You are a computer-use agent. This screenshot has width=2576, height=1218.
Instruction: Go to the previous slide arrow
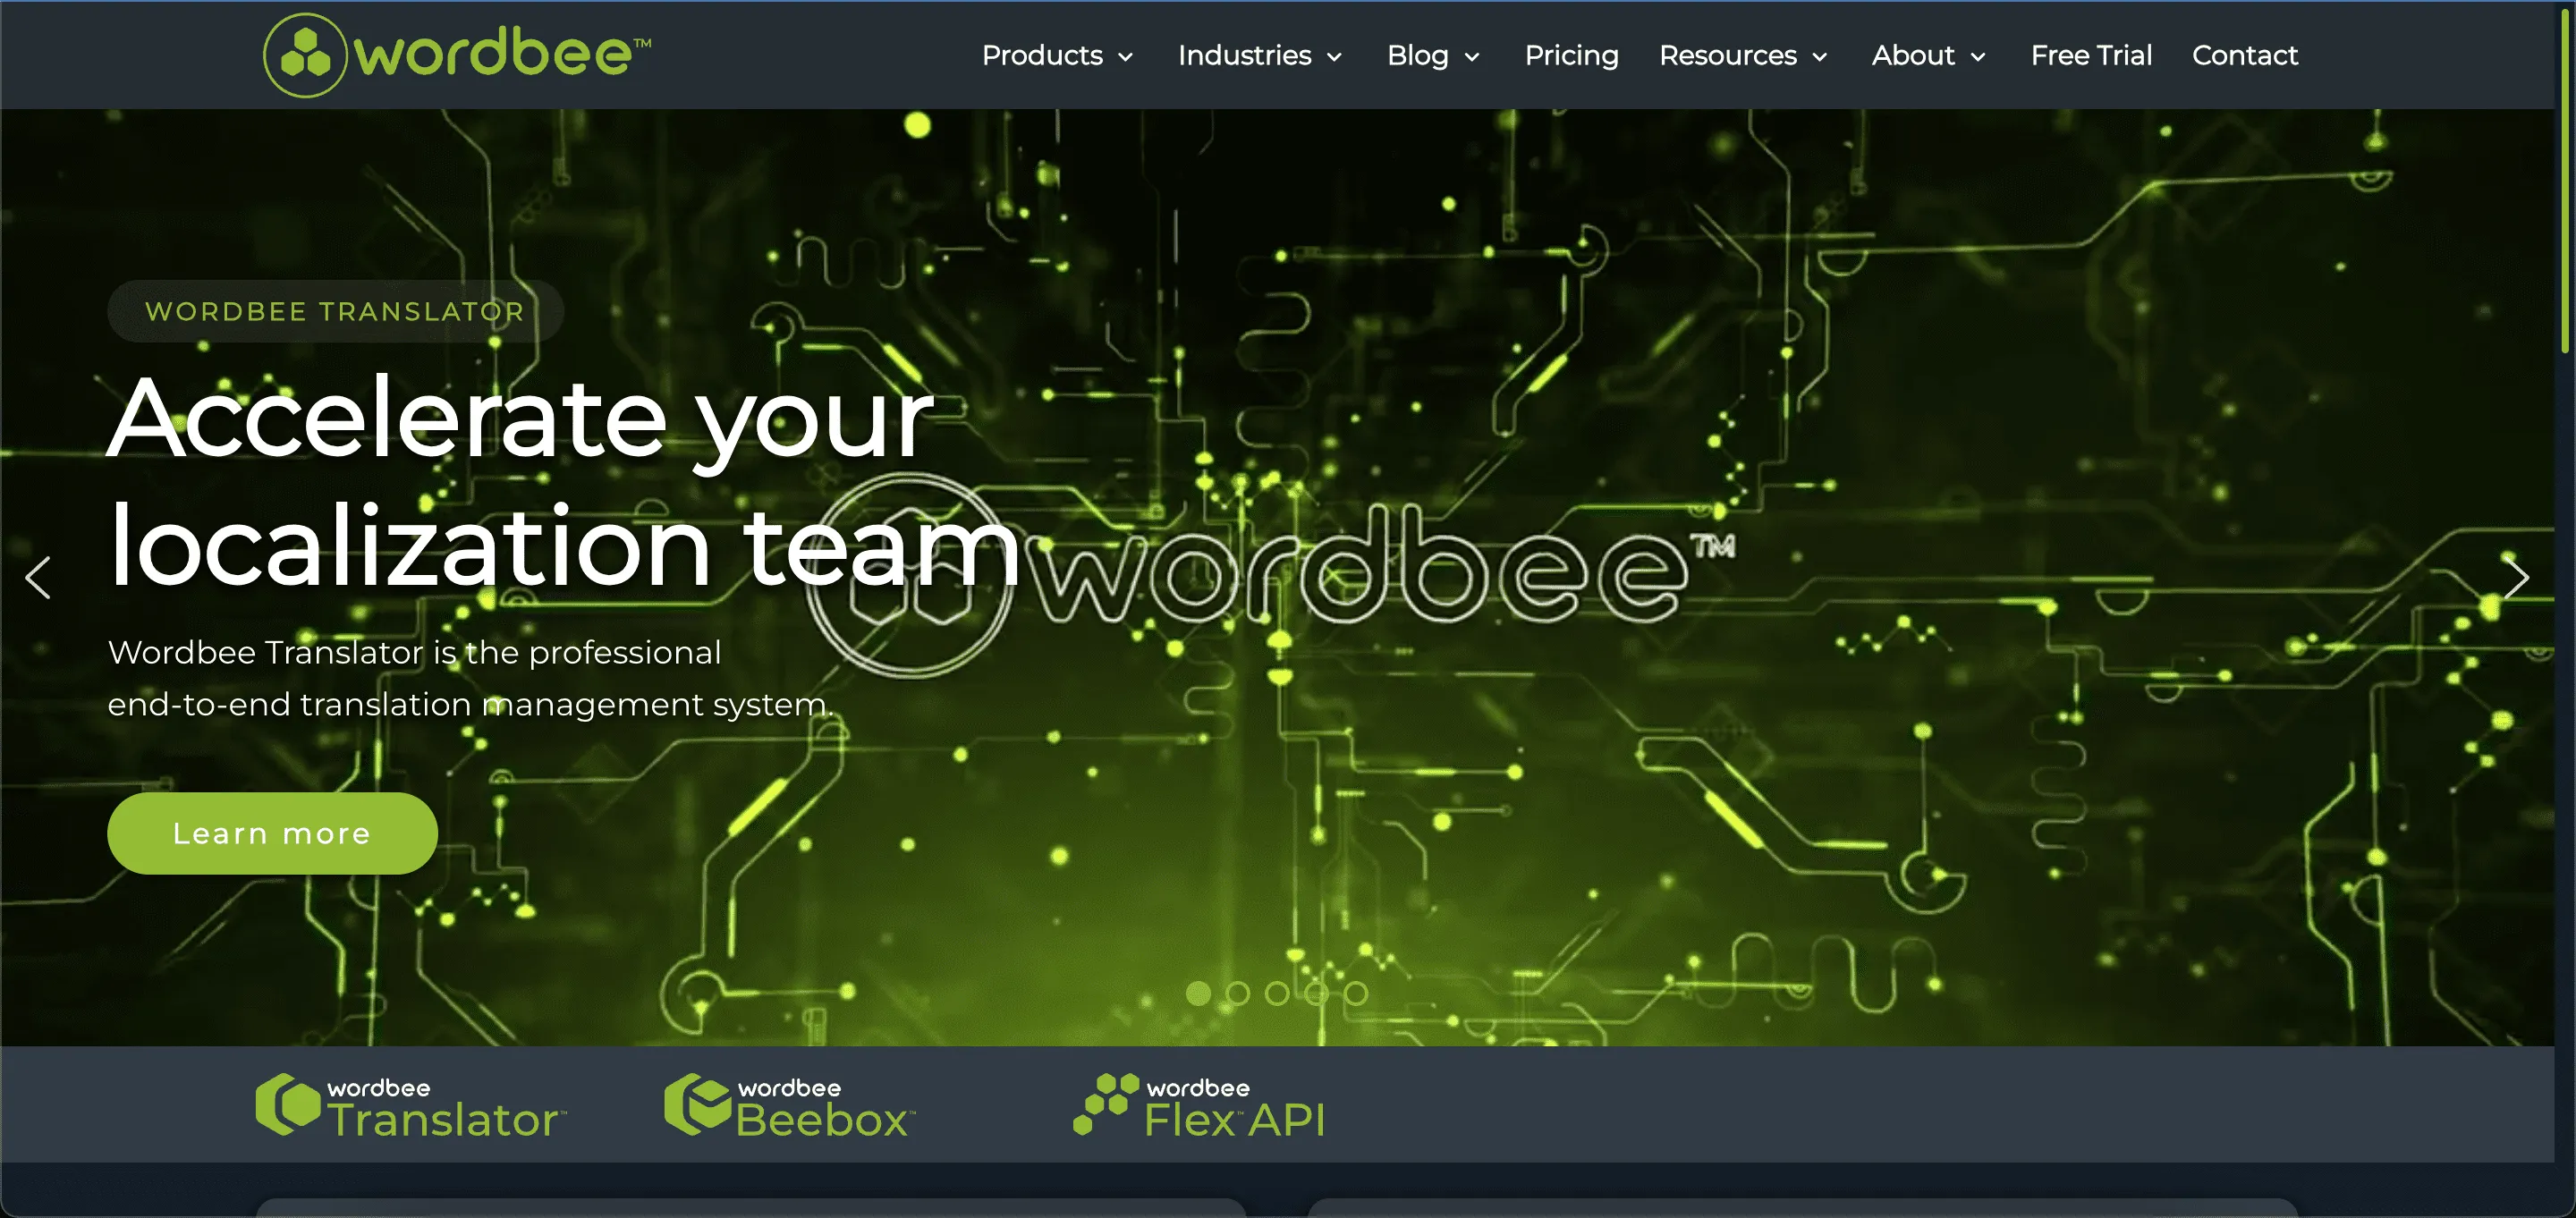(x=38, y=578)
